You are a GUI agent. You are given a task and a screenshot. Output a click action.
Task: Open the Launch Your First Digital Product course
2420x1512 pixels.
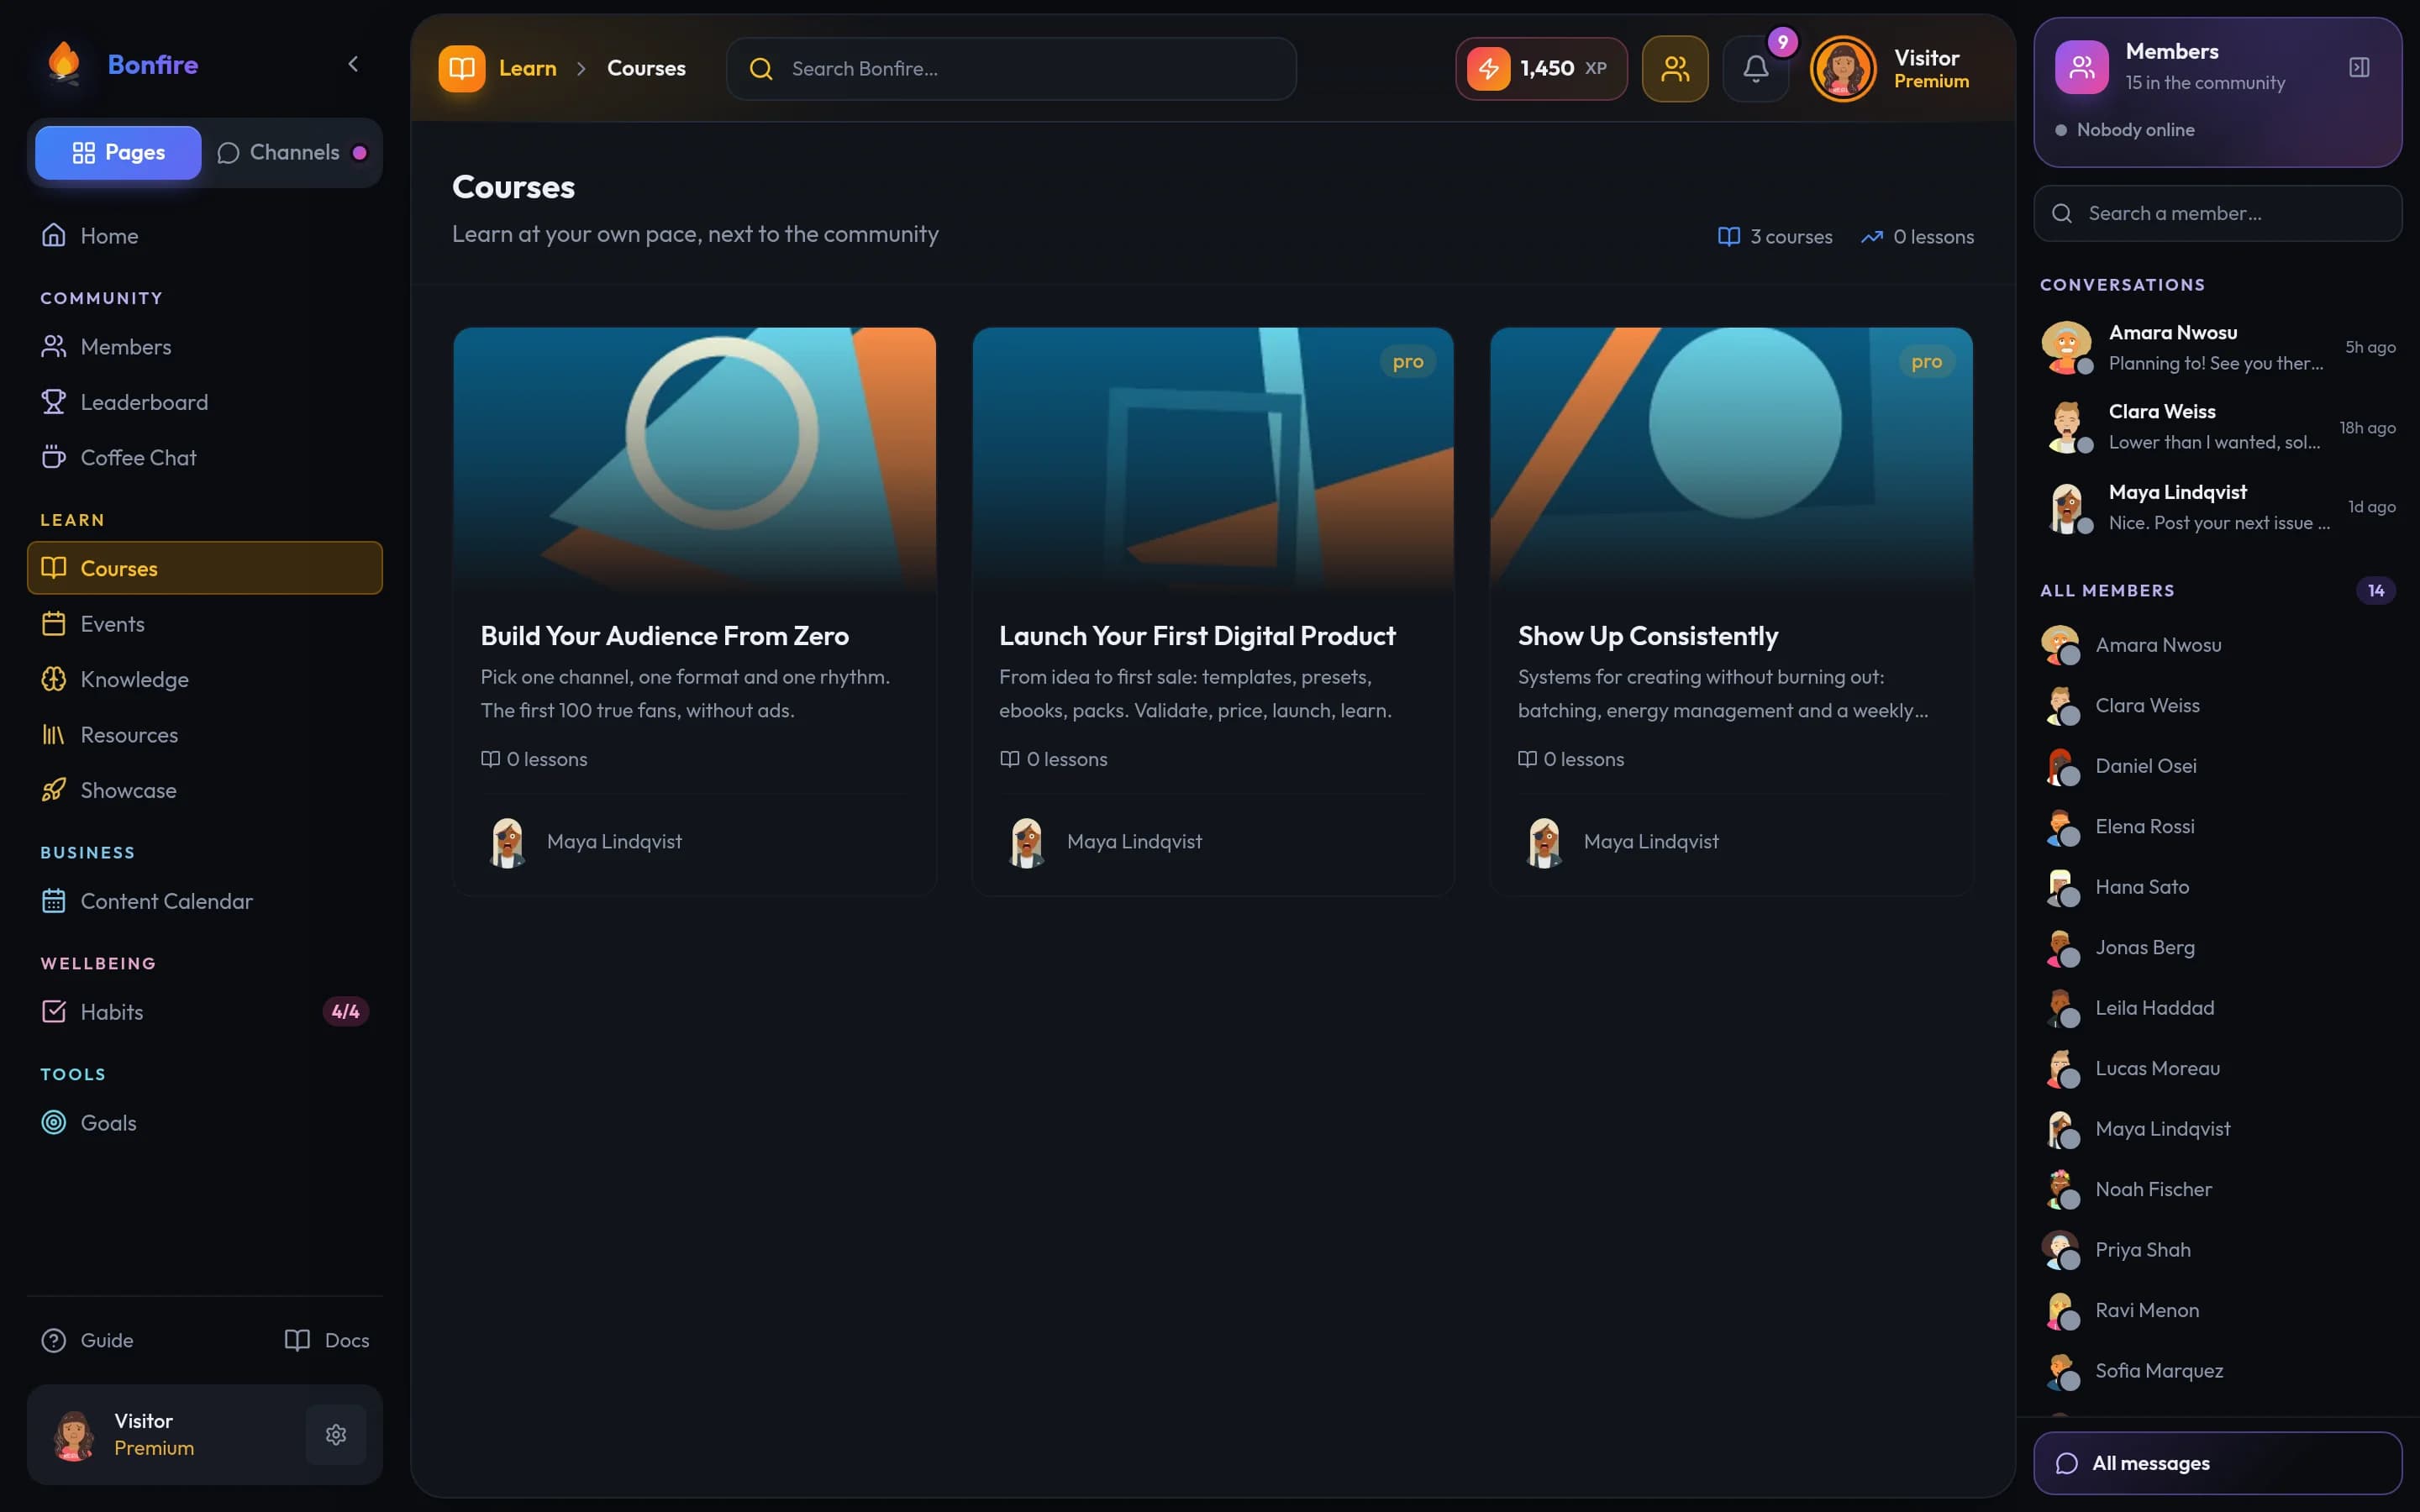pos(1212,611)
